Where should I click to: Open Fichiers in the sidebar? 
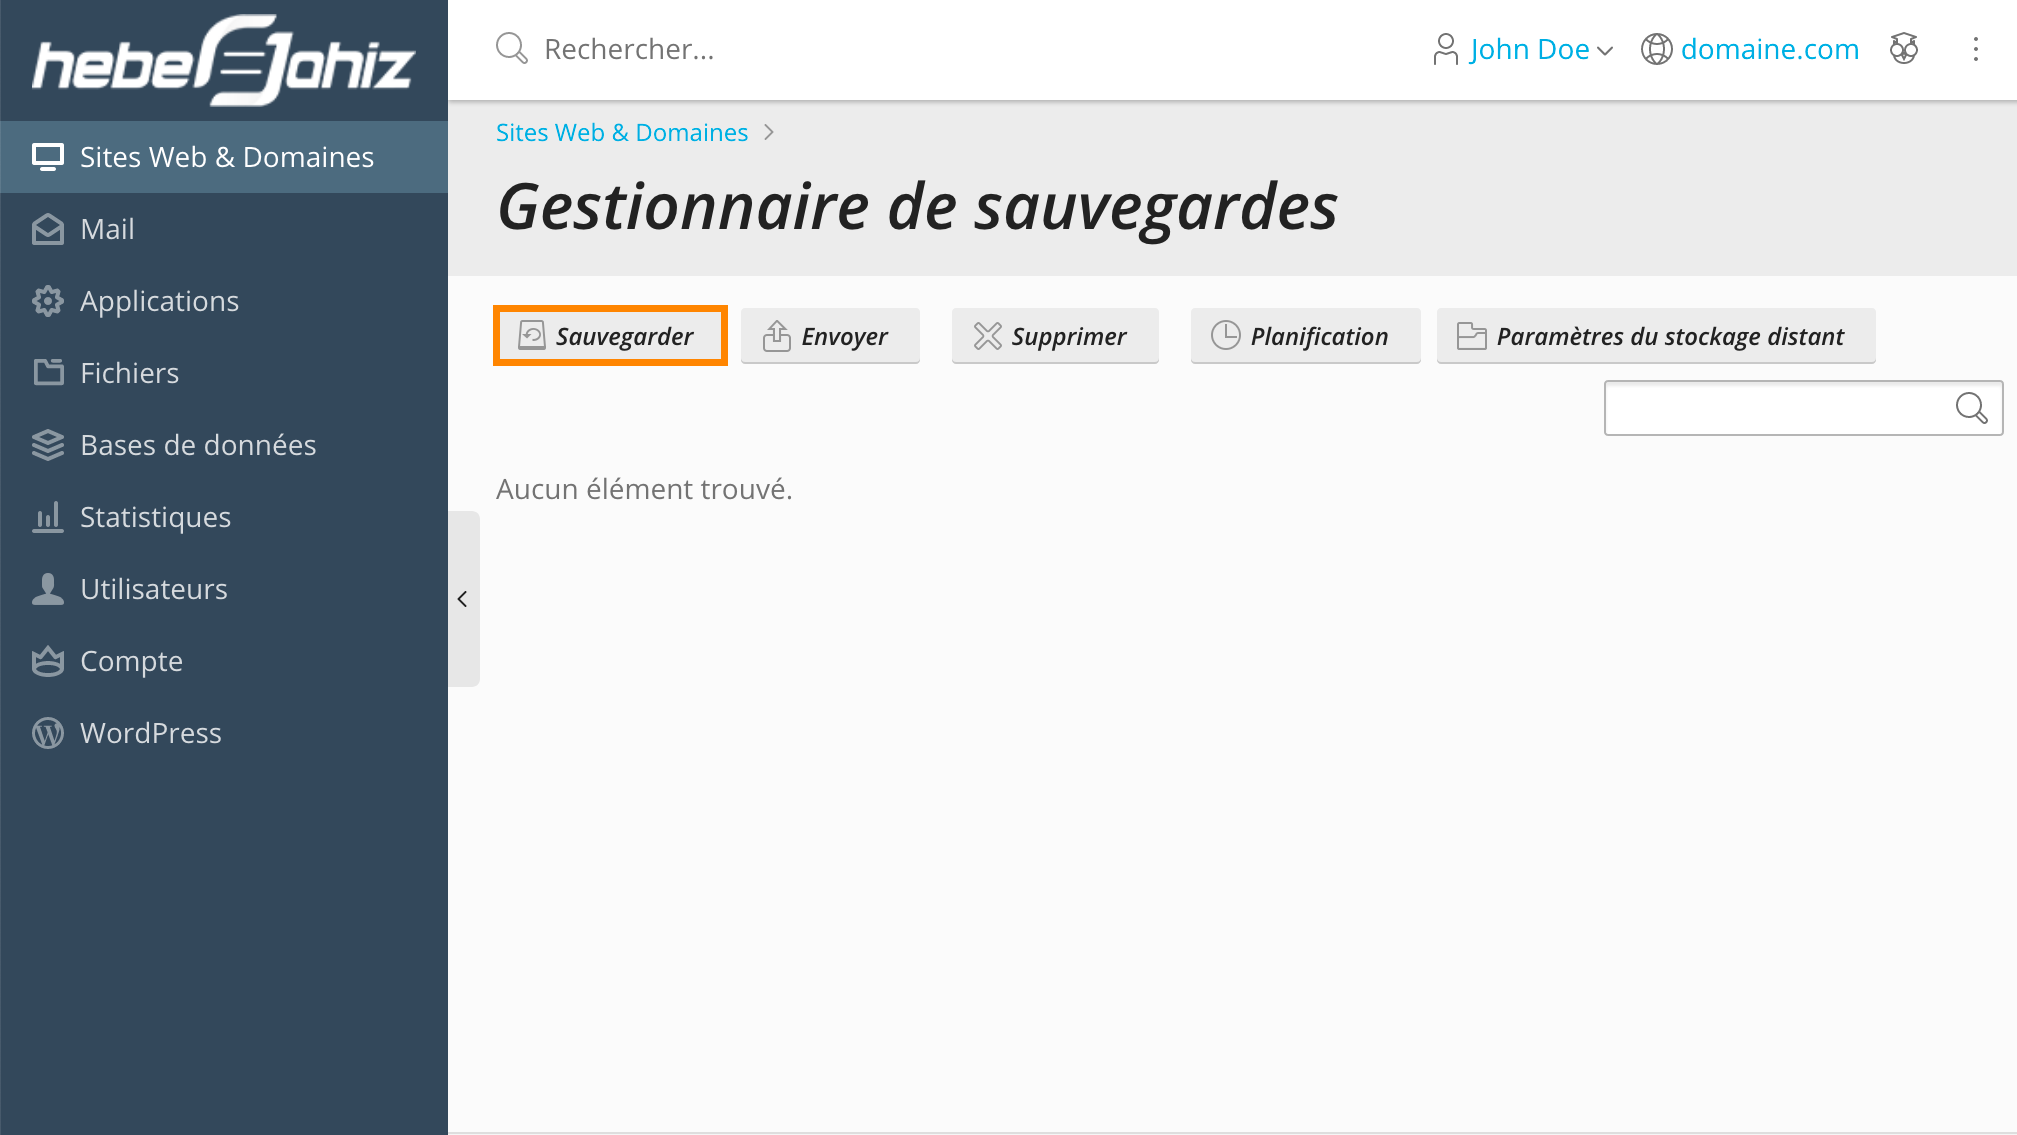[x=224, y=373]
